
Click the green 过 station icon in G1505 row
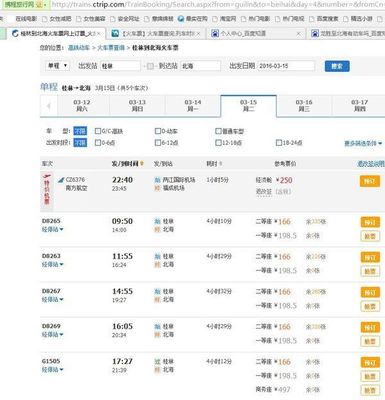(x=157, y=361)
